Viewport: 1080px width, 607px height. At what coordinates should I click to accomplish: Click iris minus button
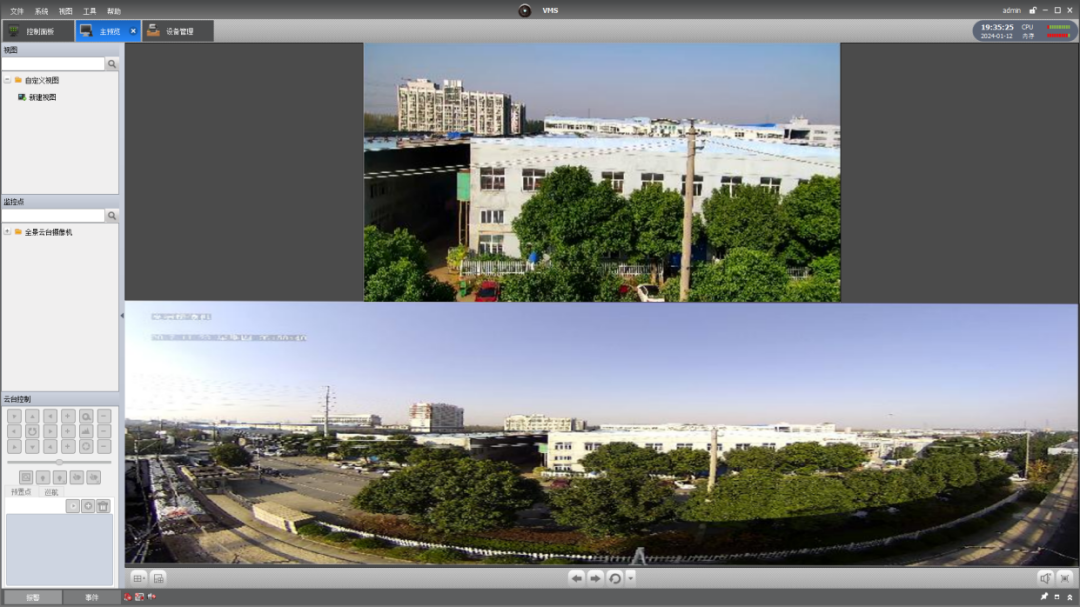pos(104,446)
